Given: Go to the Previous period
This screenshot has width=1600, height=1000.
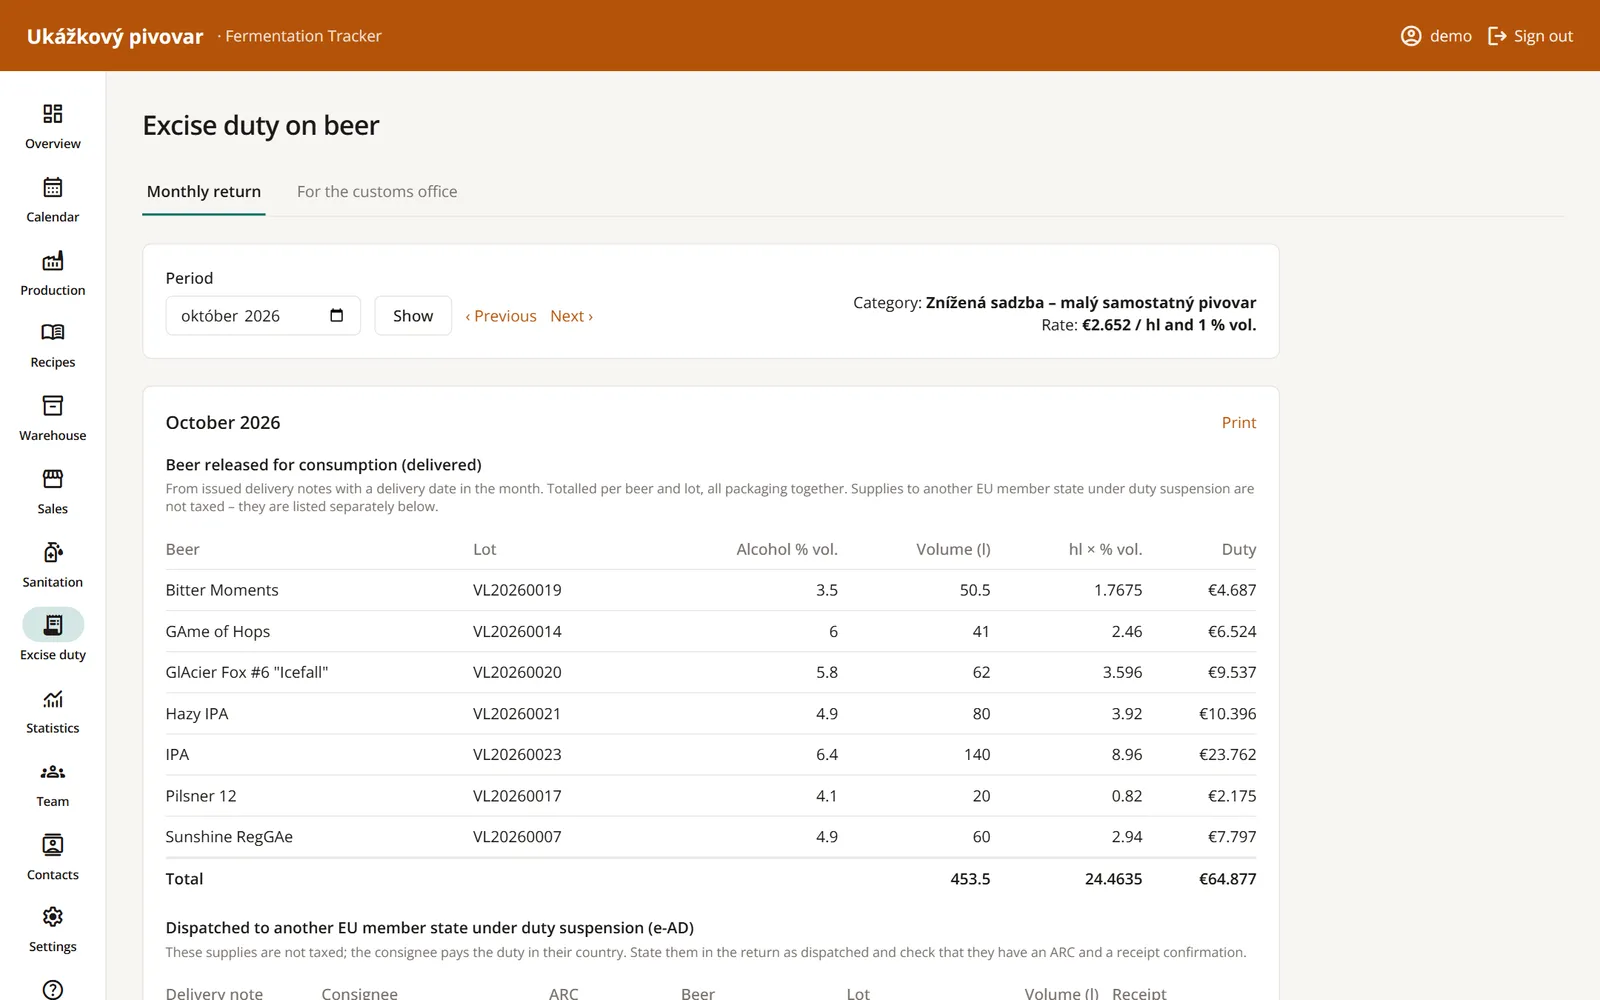Looking at the screenshot, I should pyautogui.click(x=501, y=316).
